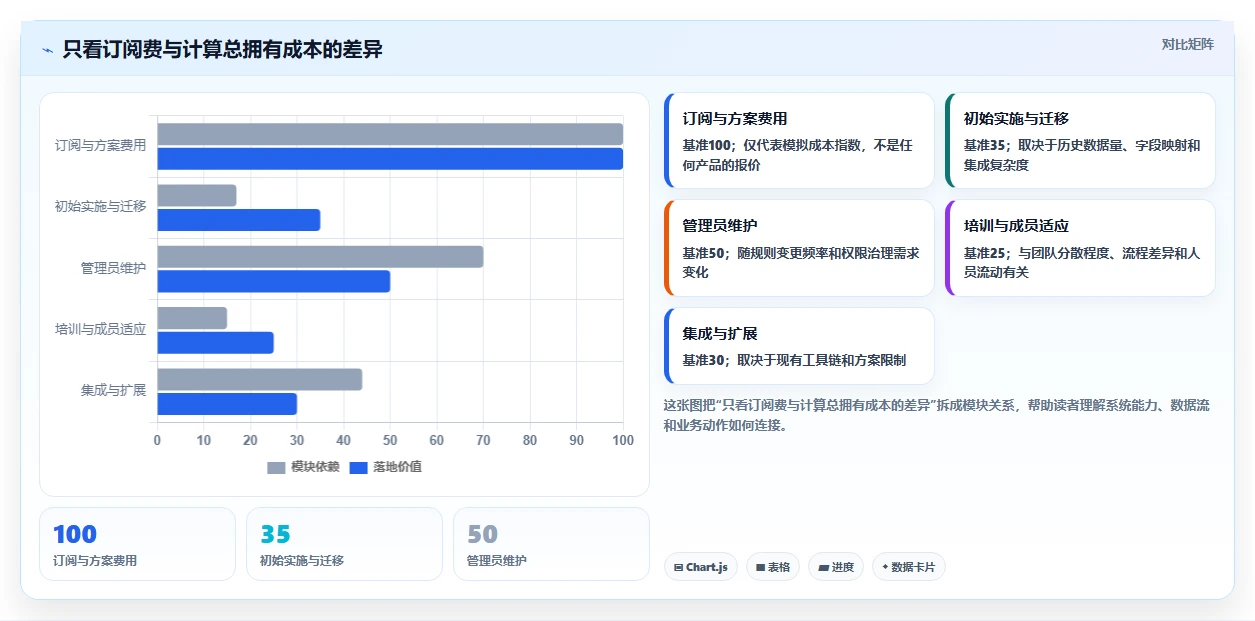Click the blue bar for 培训与成员适应
Screen dimensions: 1255x621
[215, 343]
